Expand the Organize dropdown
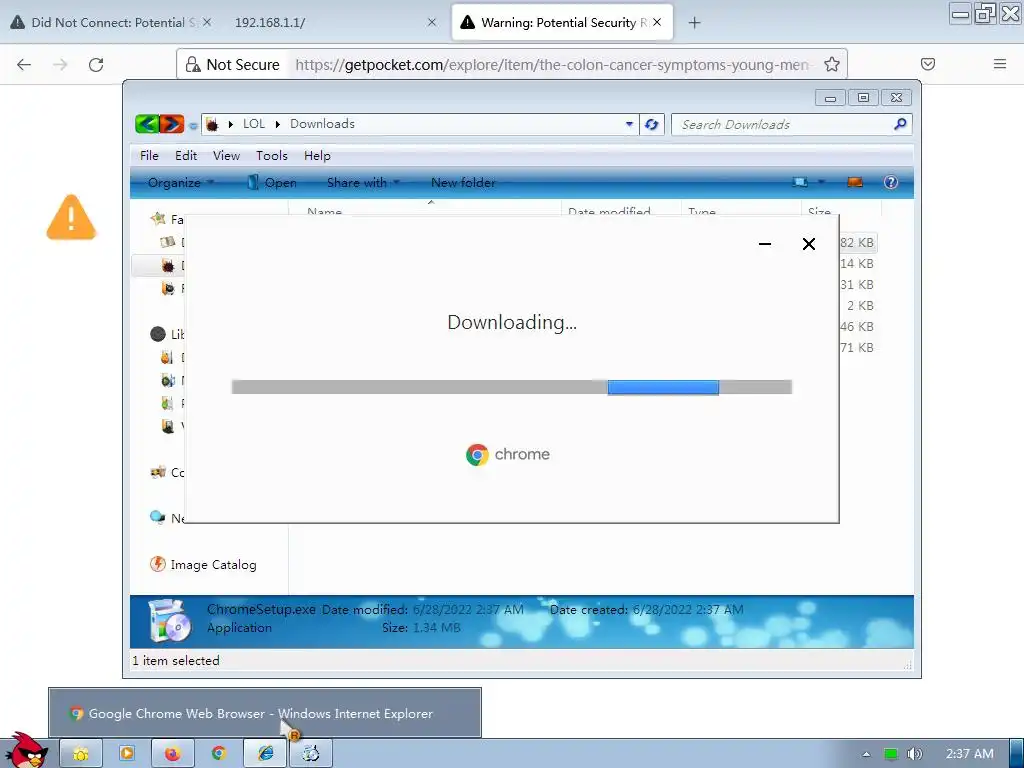Image resolution: width=1024 pixels, height=768 pixels. click(180, 183)
